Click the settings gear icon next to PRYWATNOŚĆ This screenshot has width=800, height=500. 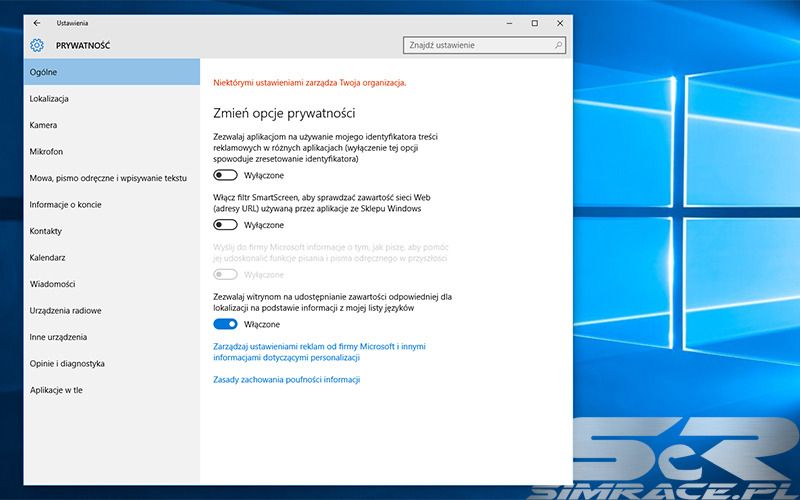pos(37,45)
